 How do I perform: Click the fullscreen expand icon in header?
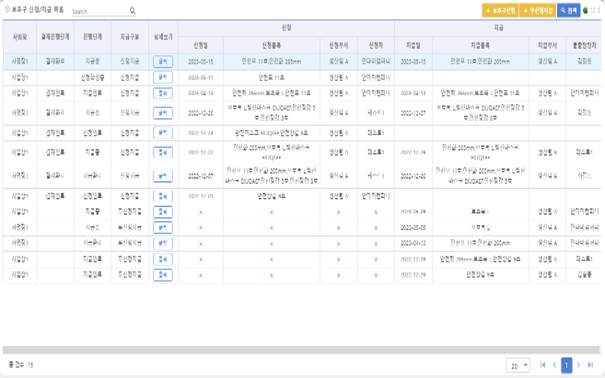[x=593, y=10]
